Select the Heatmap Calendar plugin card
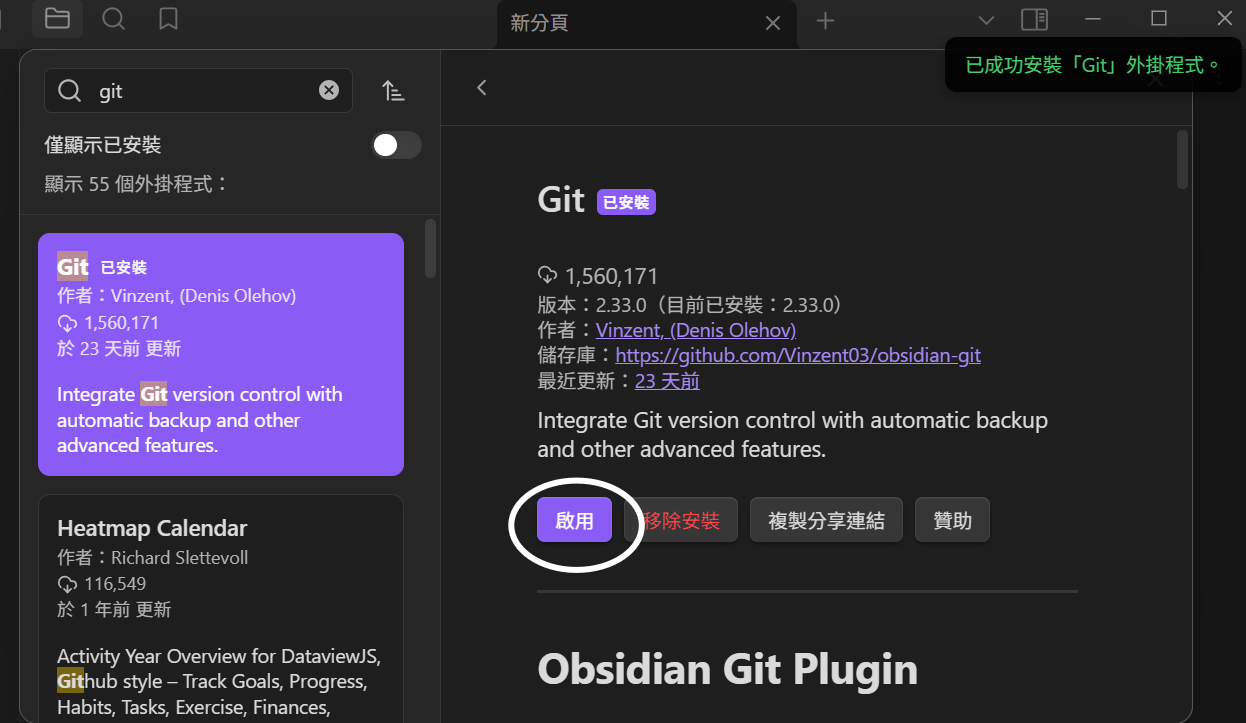This screenshot has height=723, width=1246. click(x=221, y=608)
